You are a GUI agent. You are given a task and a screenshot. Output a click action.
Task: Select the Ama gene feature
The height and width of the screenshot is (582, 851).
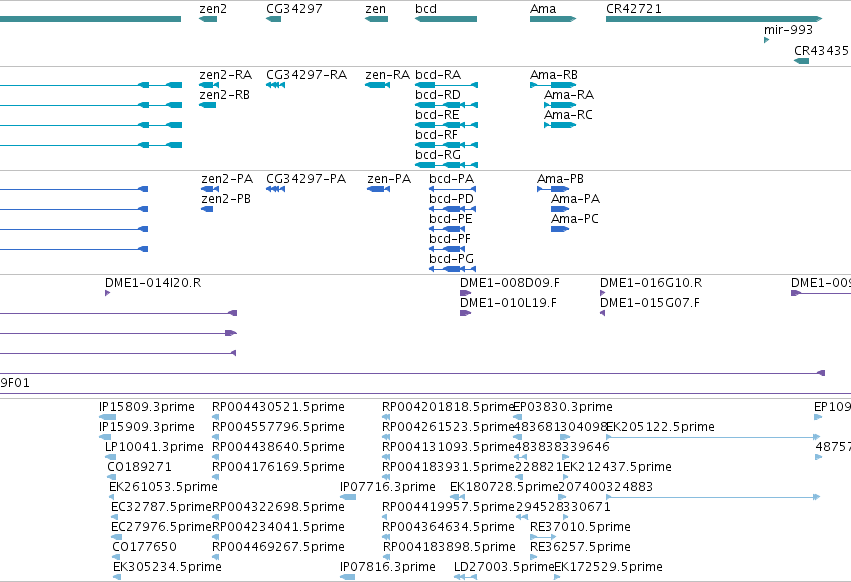click(x=553, y=19)
